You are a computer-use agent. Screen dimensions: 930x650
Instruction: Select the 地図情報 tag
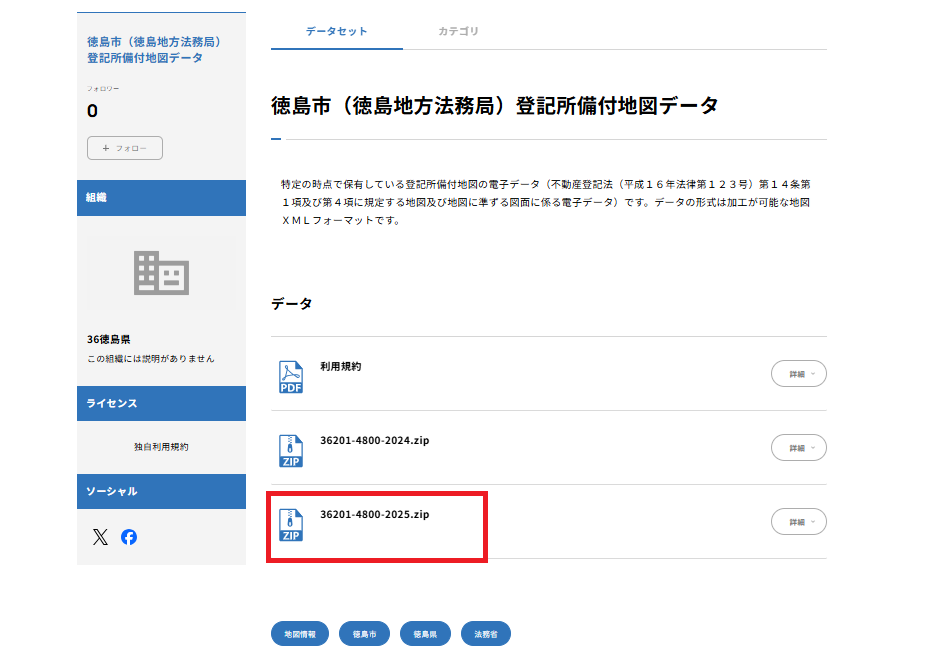pyautogui.click(x=300, y=634)
